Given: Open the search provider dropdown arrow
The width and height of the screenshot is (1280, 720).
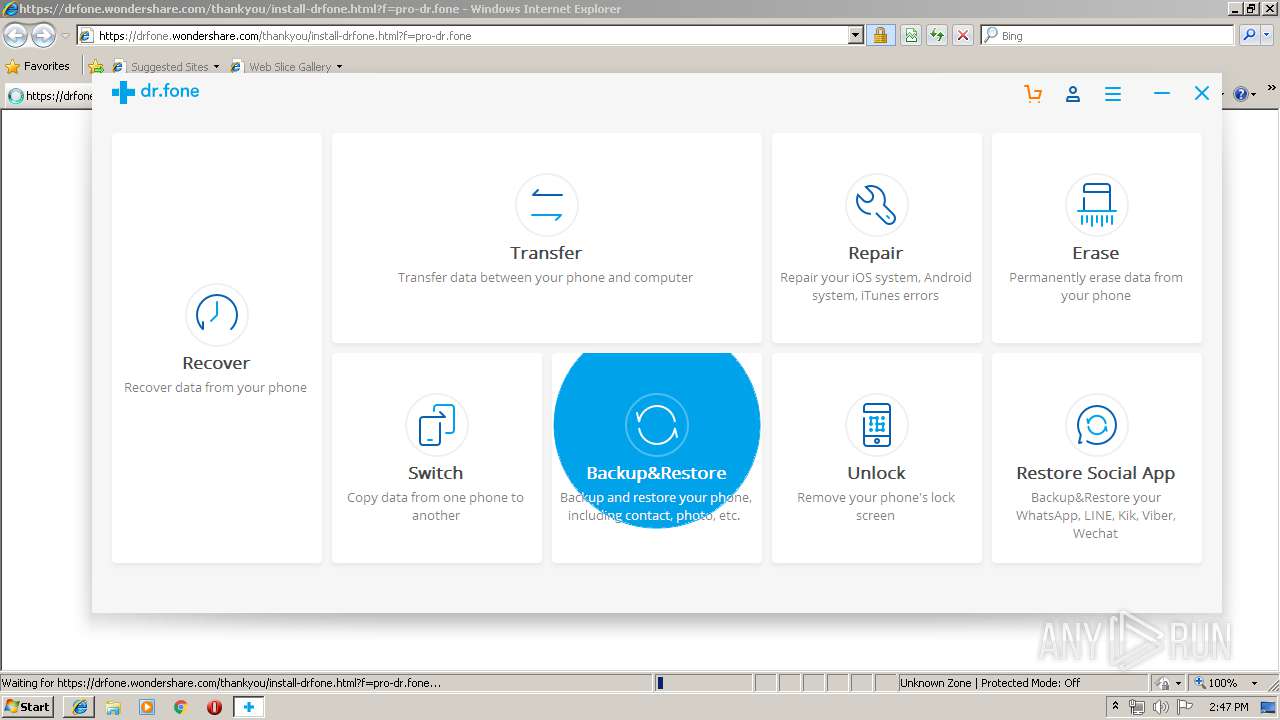Looking at the screenshot, I should click(x=1269, y=35).
